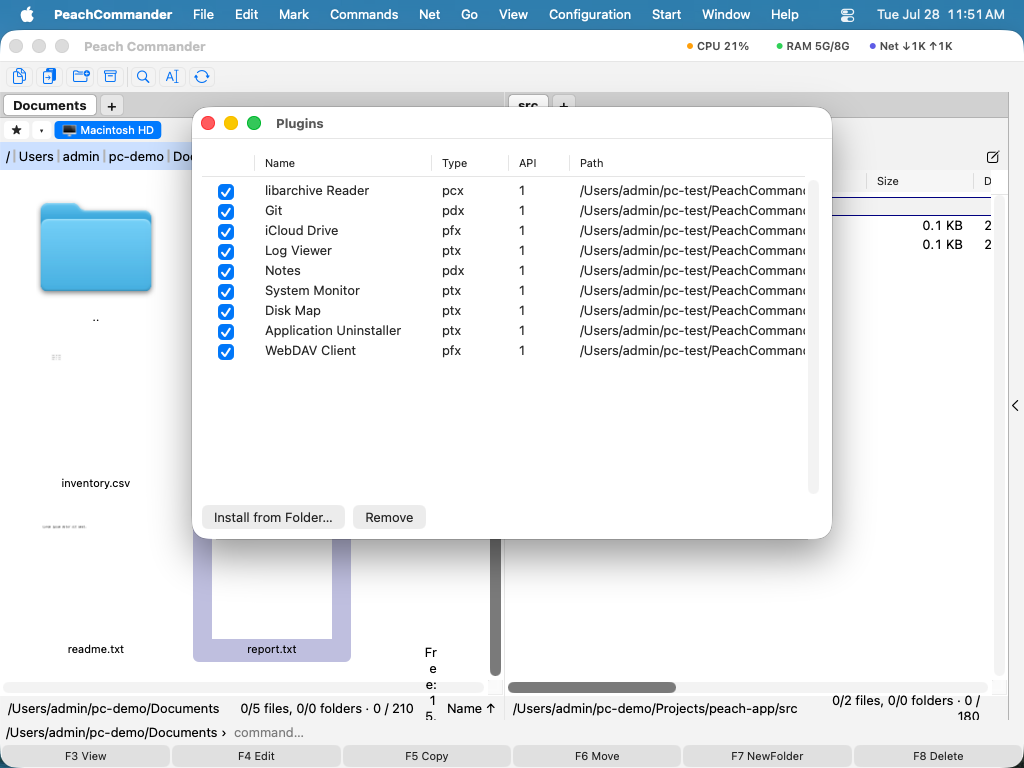Disable the libarchive Reader plugin checkbox
Screen dimensions: 1024x768
(x=226, y=191)
